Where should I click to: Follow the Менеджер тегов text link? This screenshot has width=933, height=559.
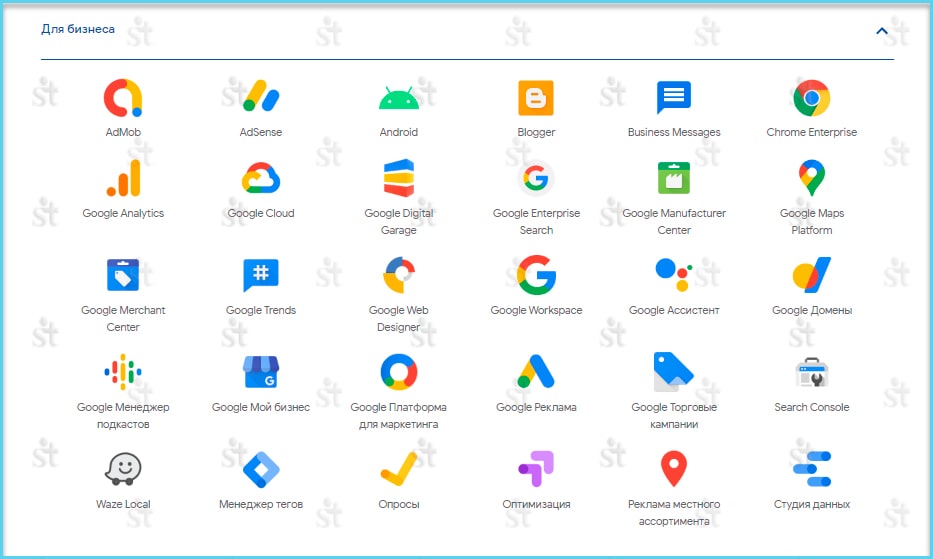[x=261, y=504]
